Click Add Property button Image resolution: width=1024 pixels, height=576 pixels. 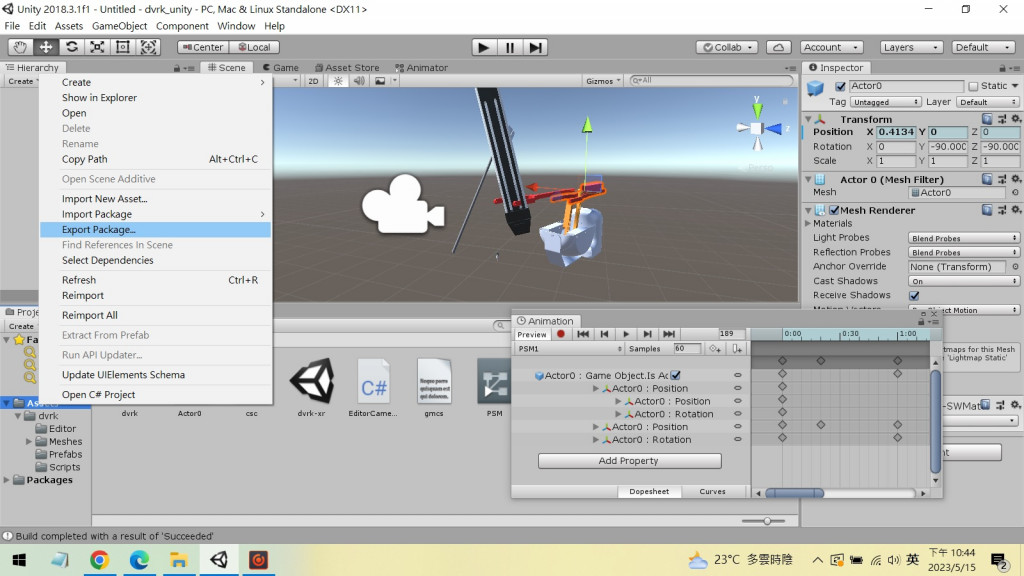[x=630, y=460]
